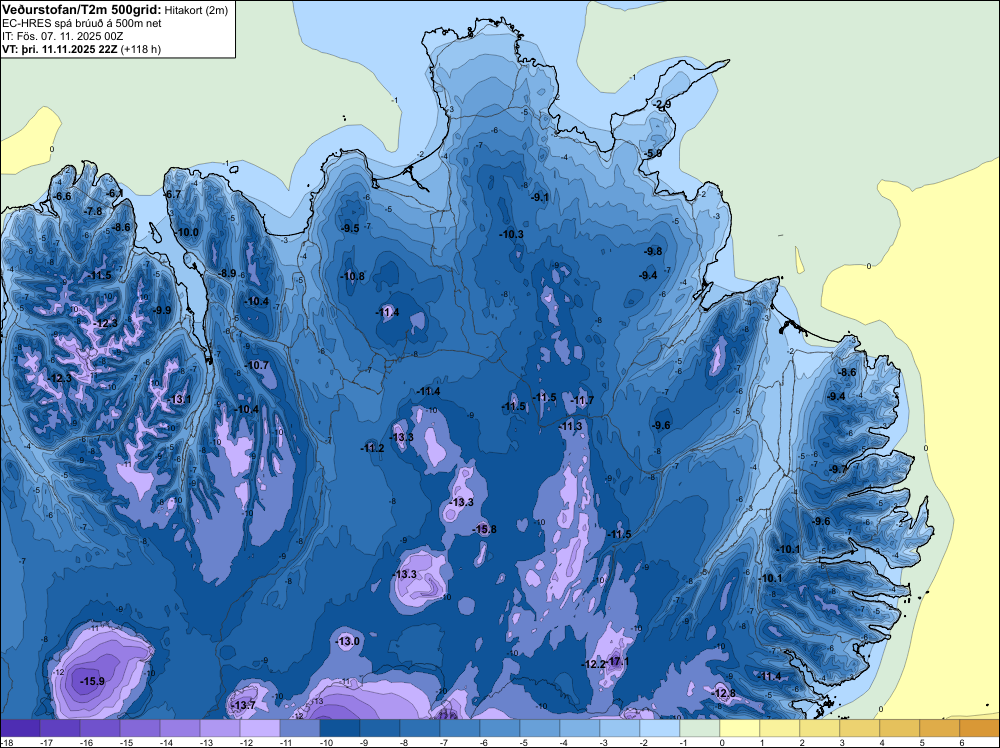Click the legend swatch between -12 and -11

260,728
